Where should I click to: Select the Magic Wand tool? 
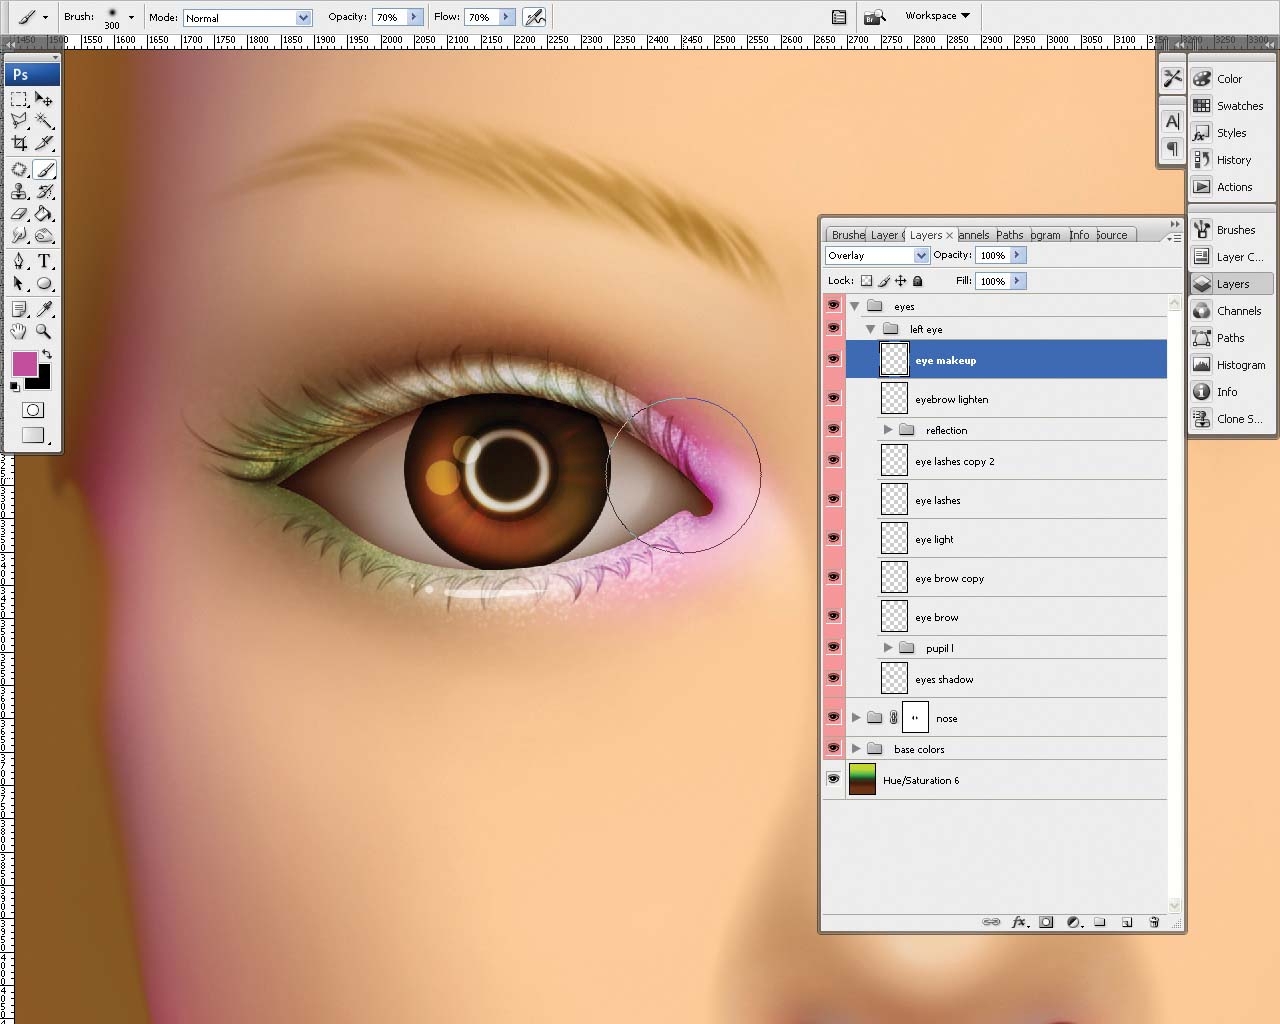click(44, 121)
